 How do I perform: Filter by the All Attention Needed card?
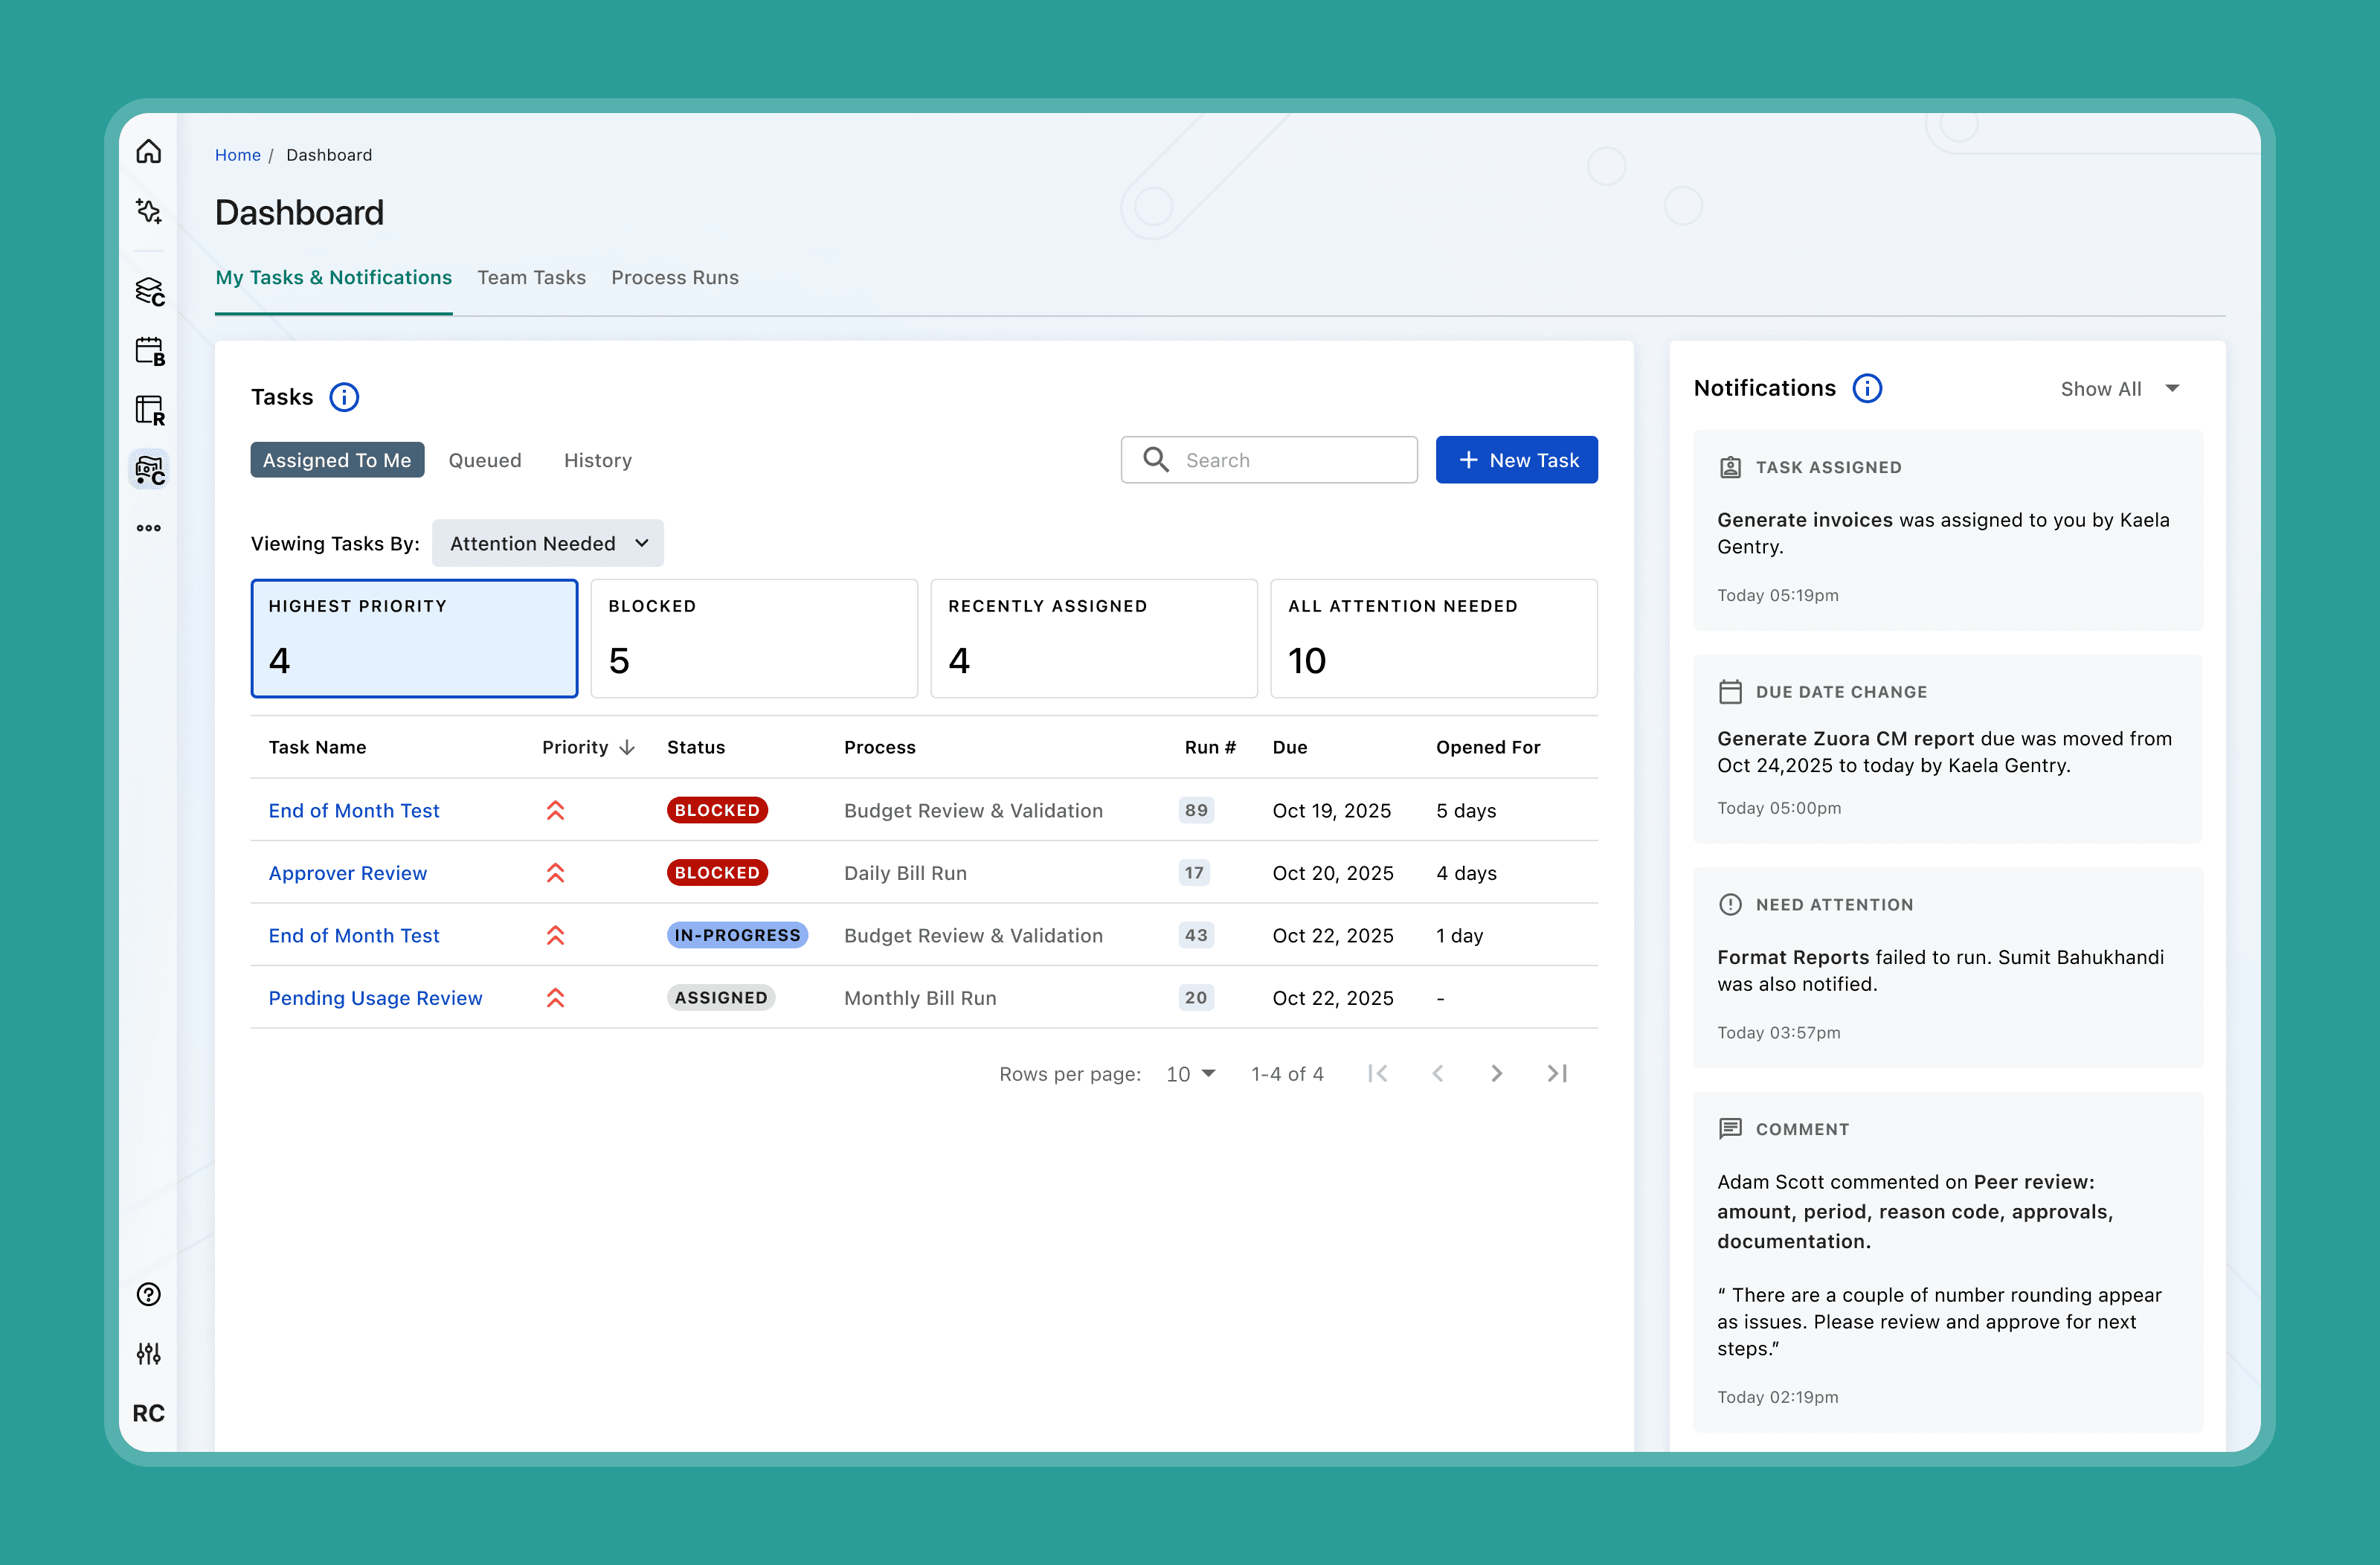tap(1434, 638)
